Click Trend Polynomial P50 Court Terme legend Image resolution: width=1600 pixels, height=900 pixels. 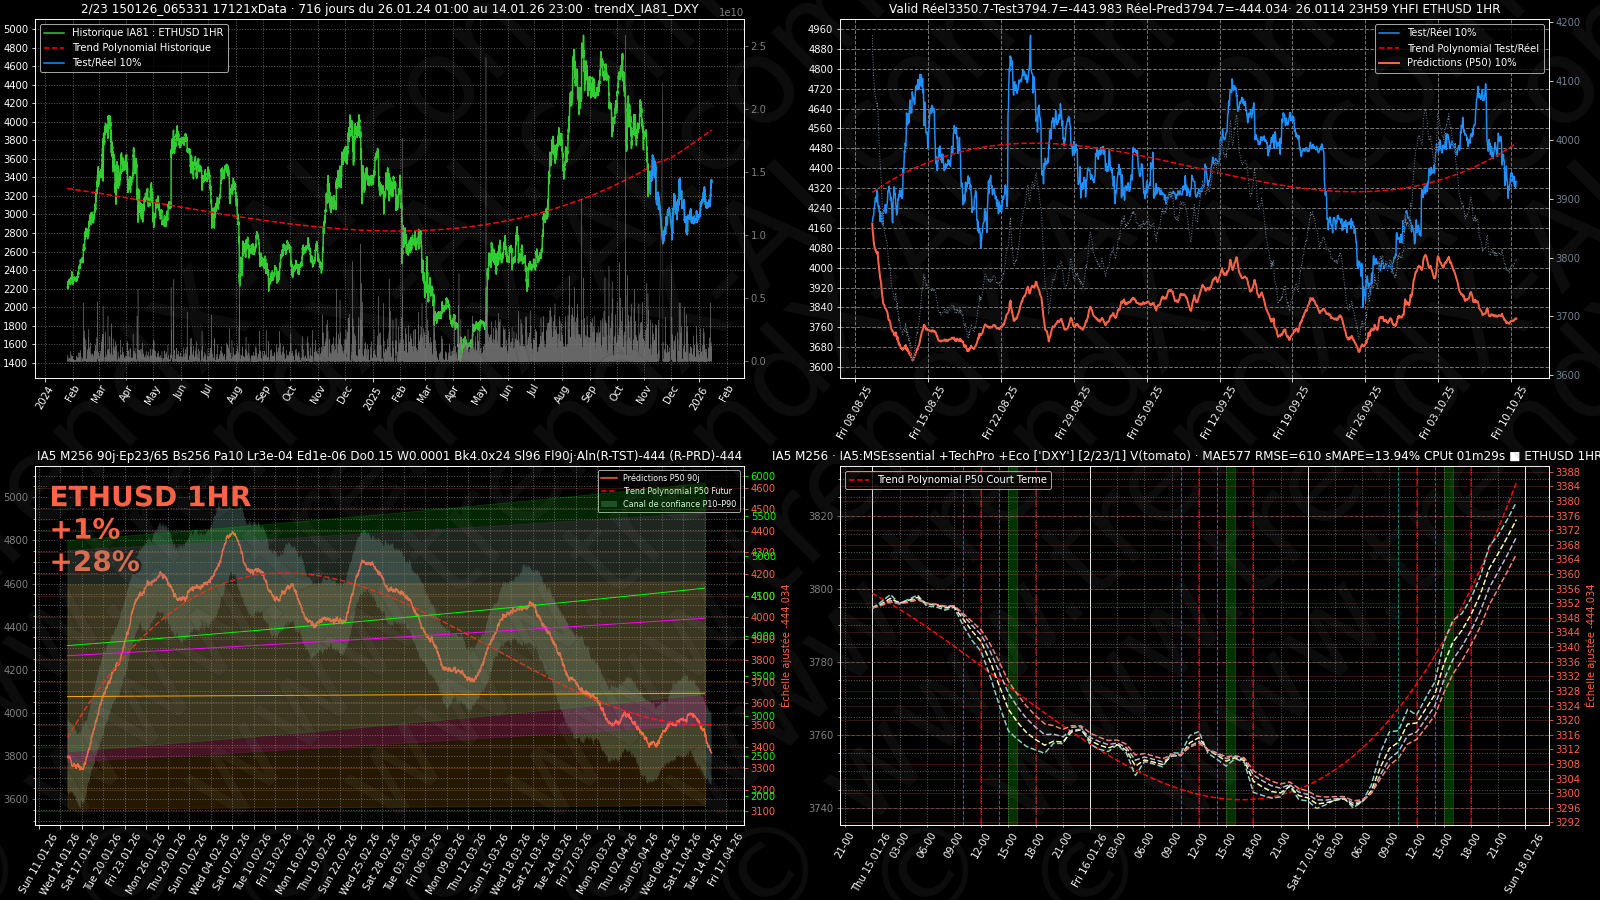(961, 480)
